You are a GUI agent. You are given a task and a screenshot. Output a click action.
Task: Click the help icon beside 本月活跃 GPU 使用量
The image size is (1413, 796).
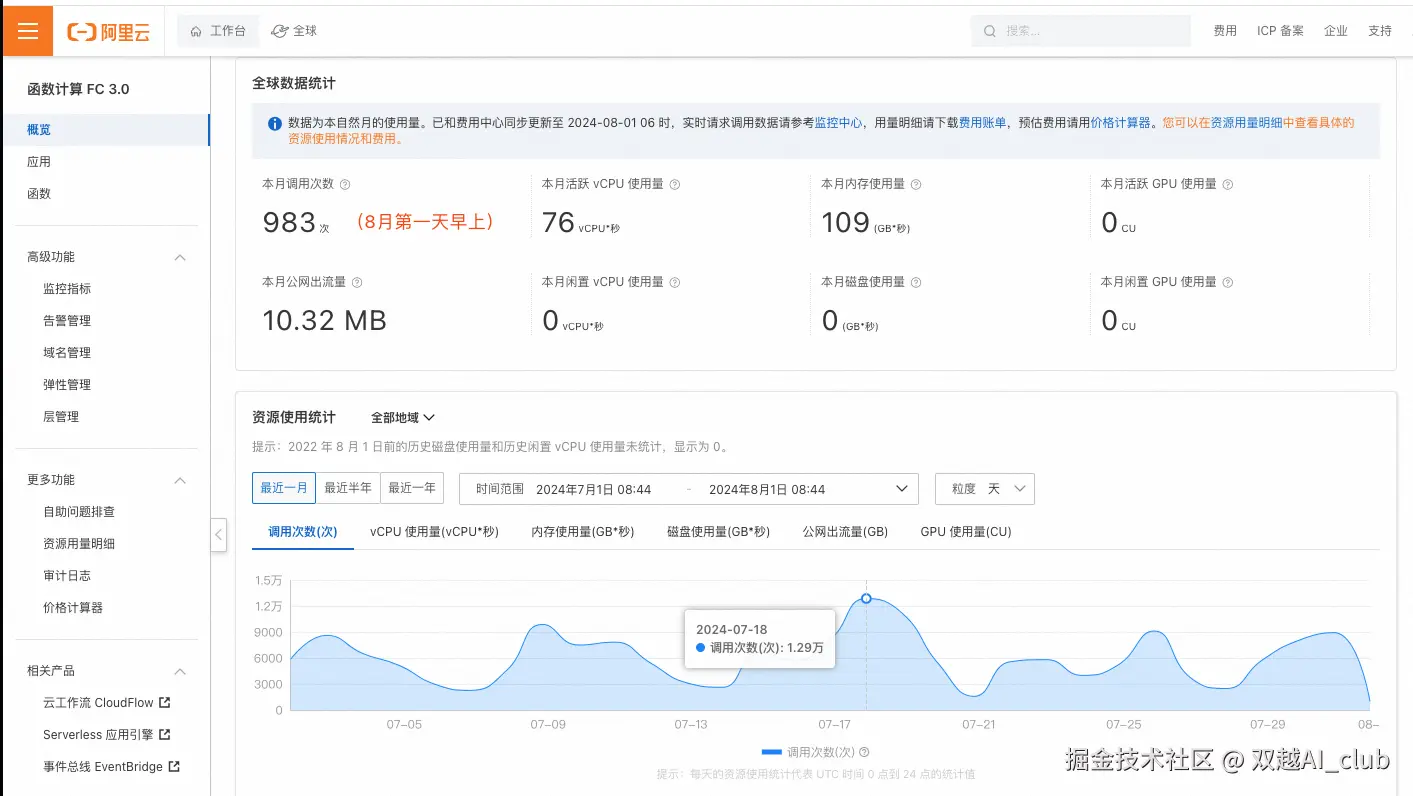click(x=1228, y=185)
